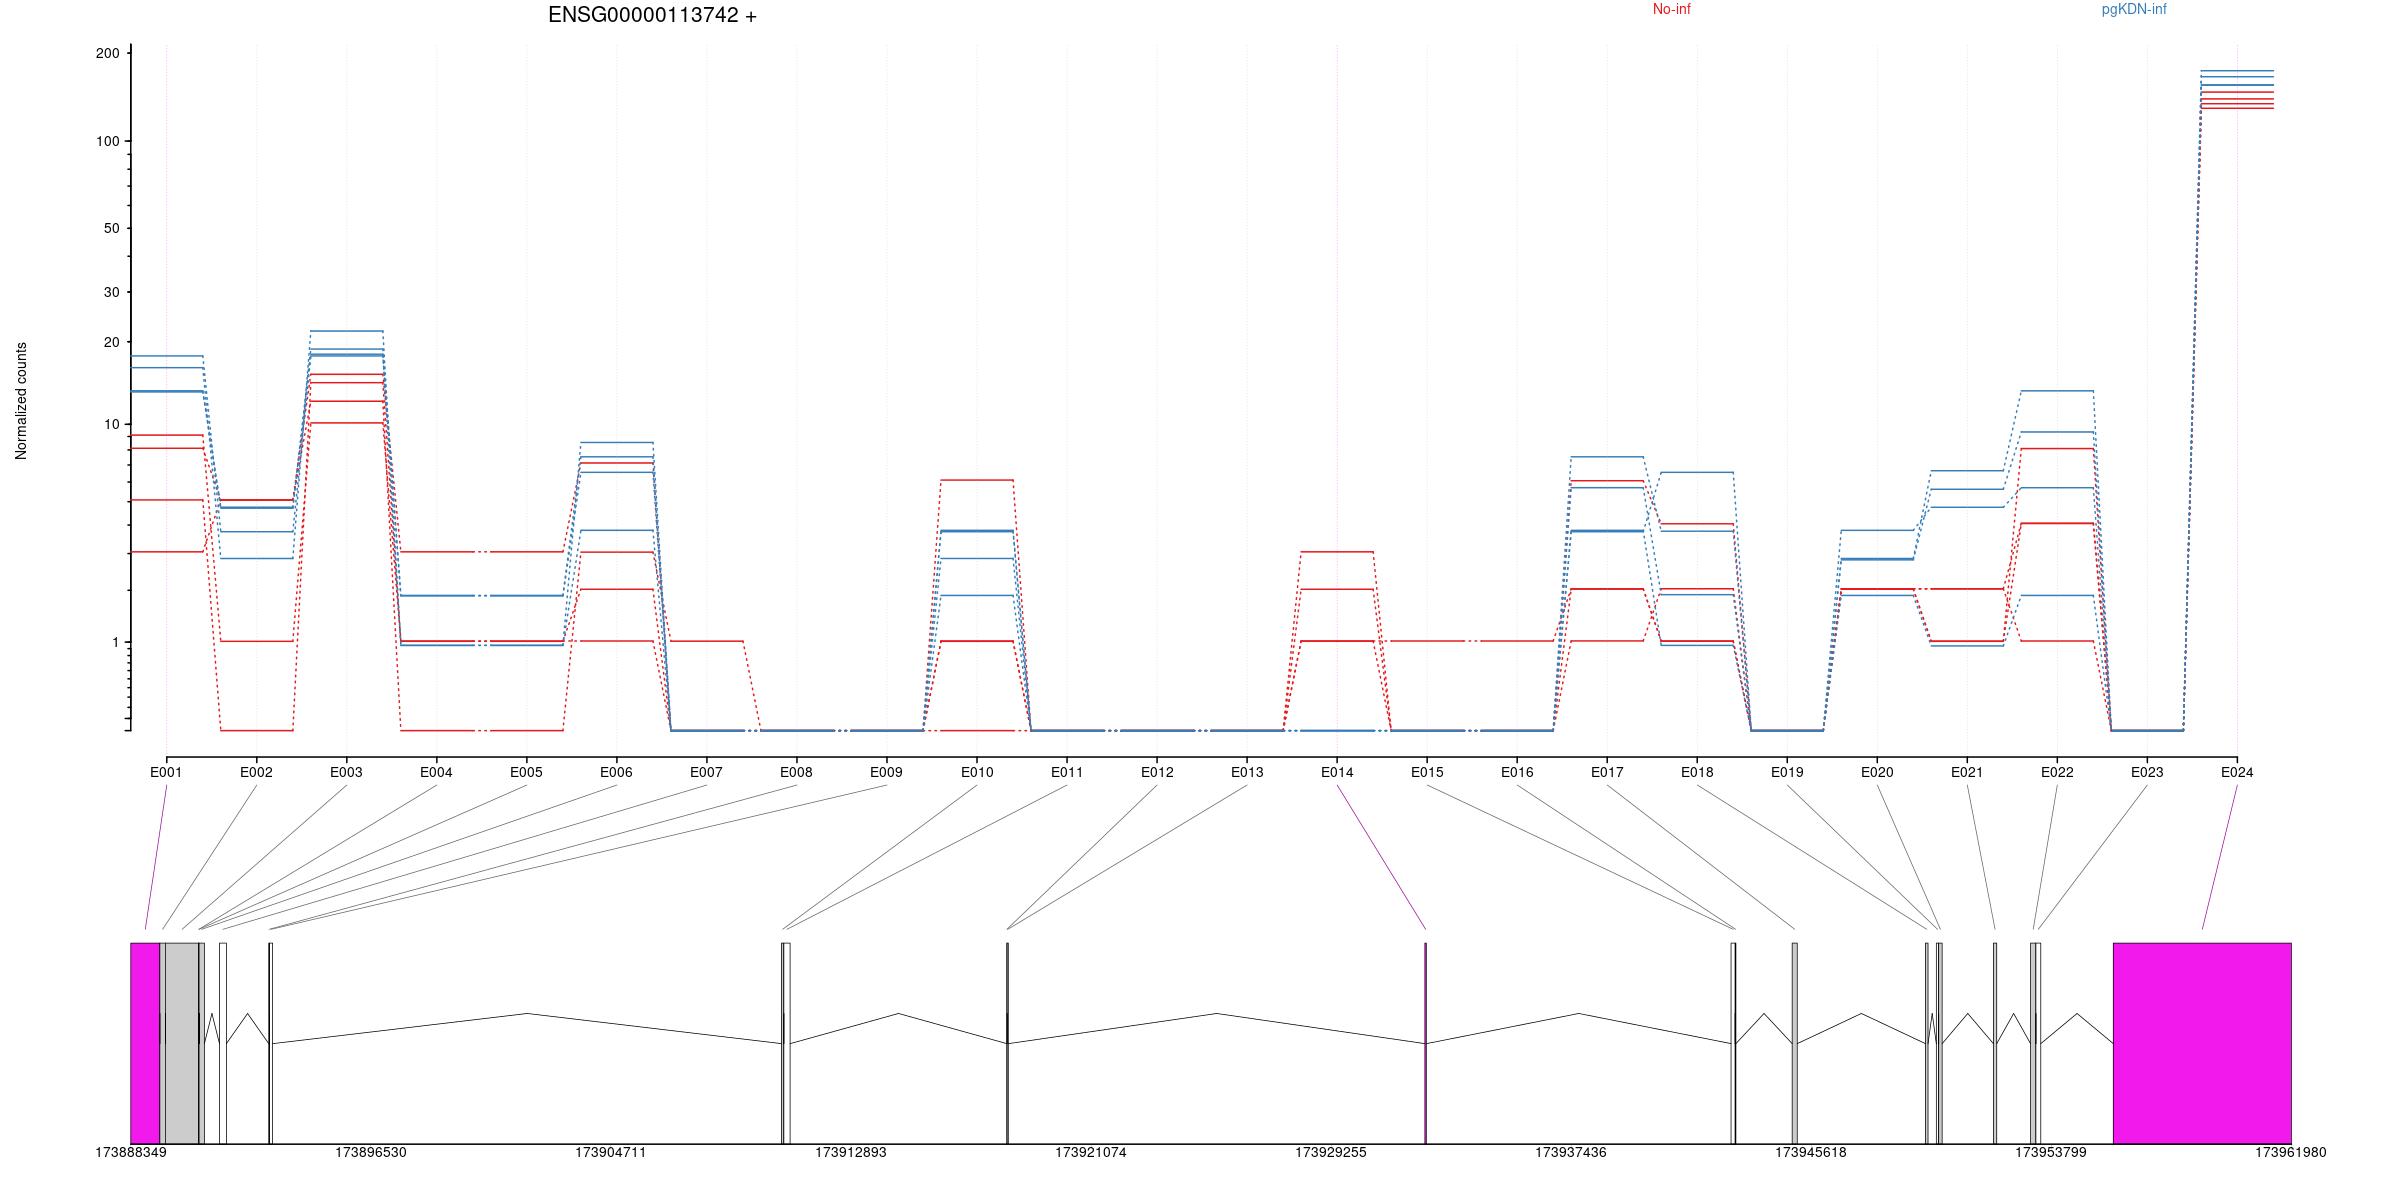Select exon label E017

point(1607,772)
